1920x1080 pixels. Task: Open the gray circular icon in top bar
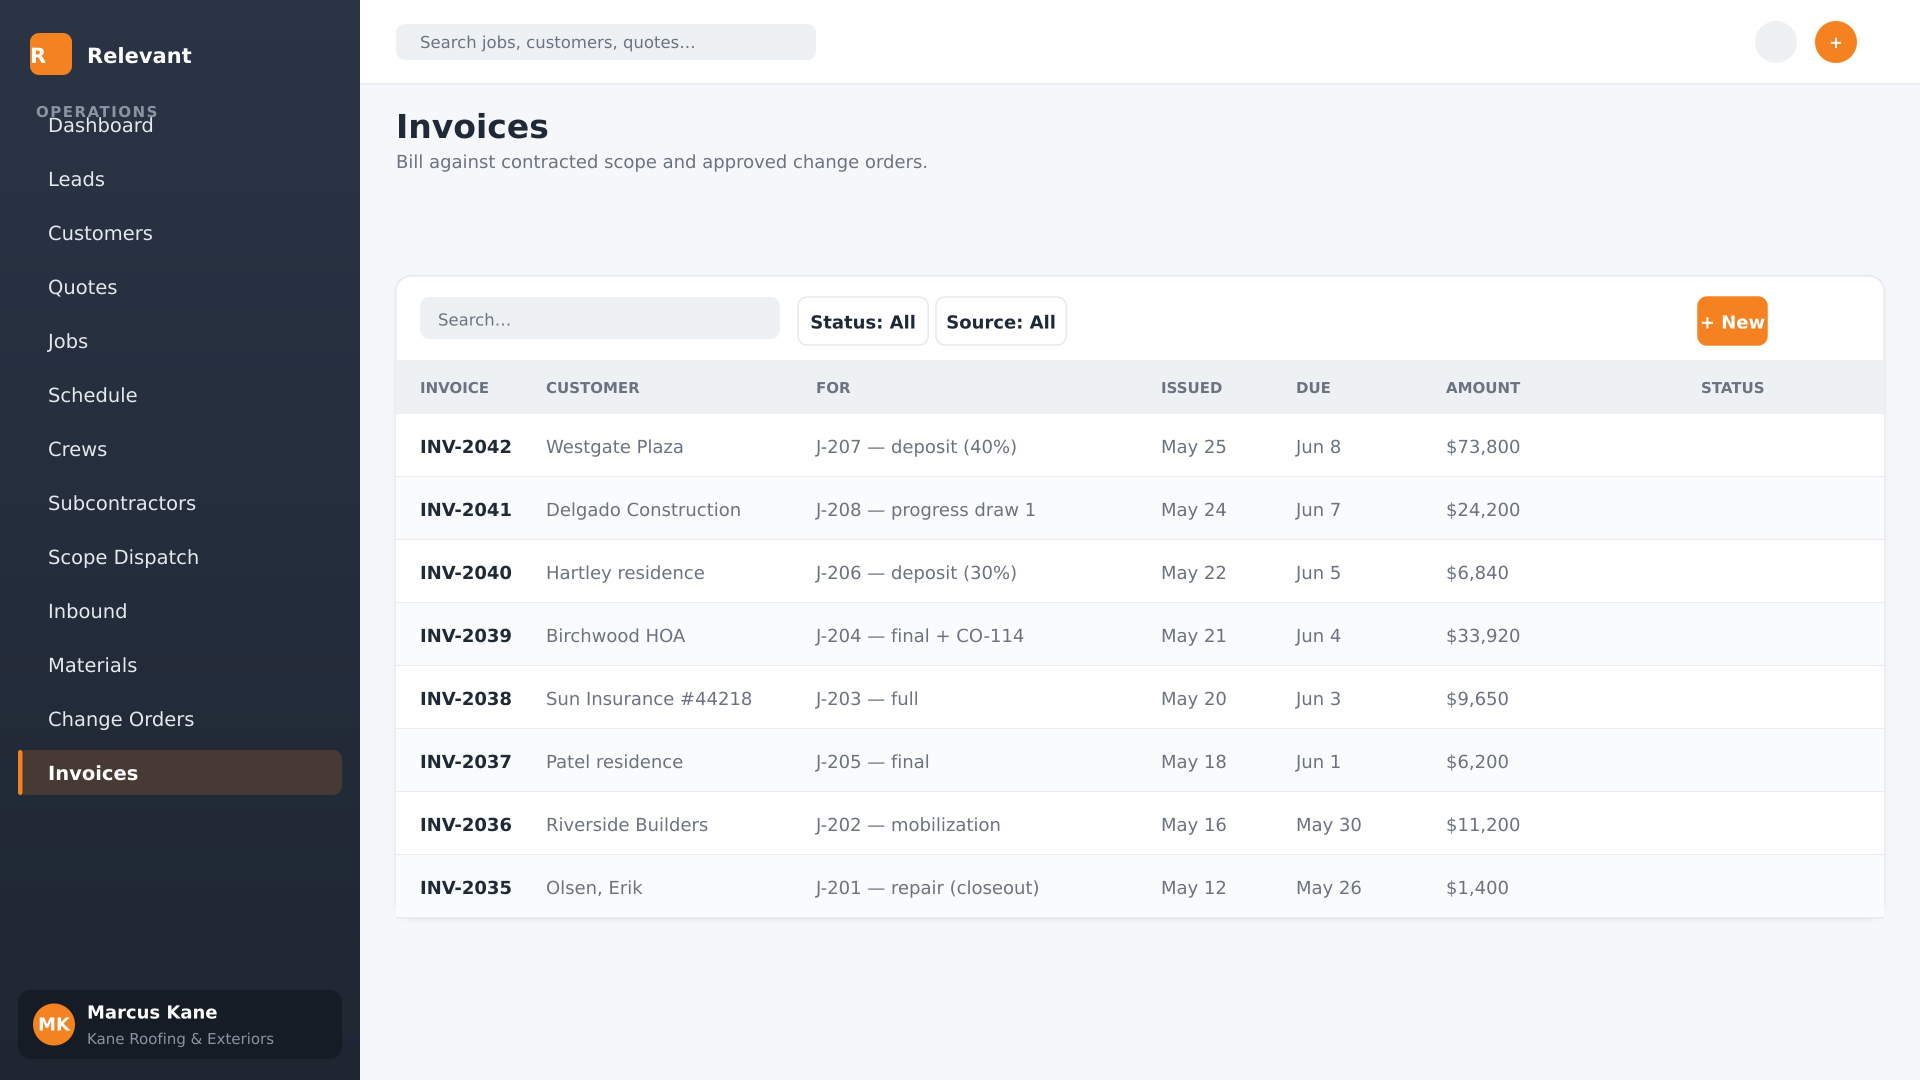coord(1776,42)
